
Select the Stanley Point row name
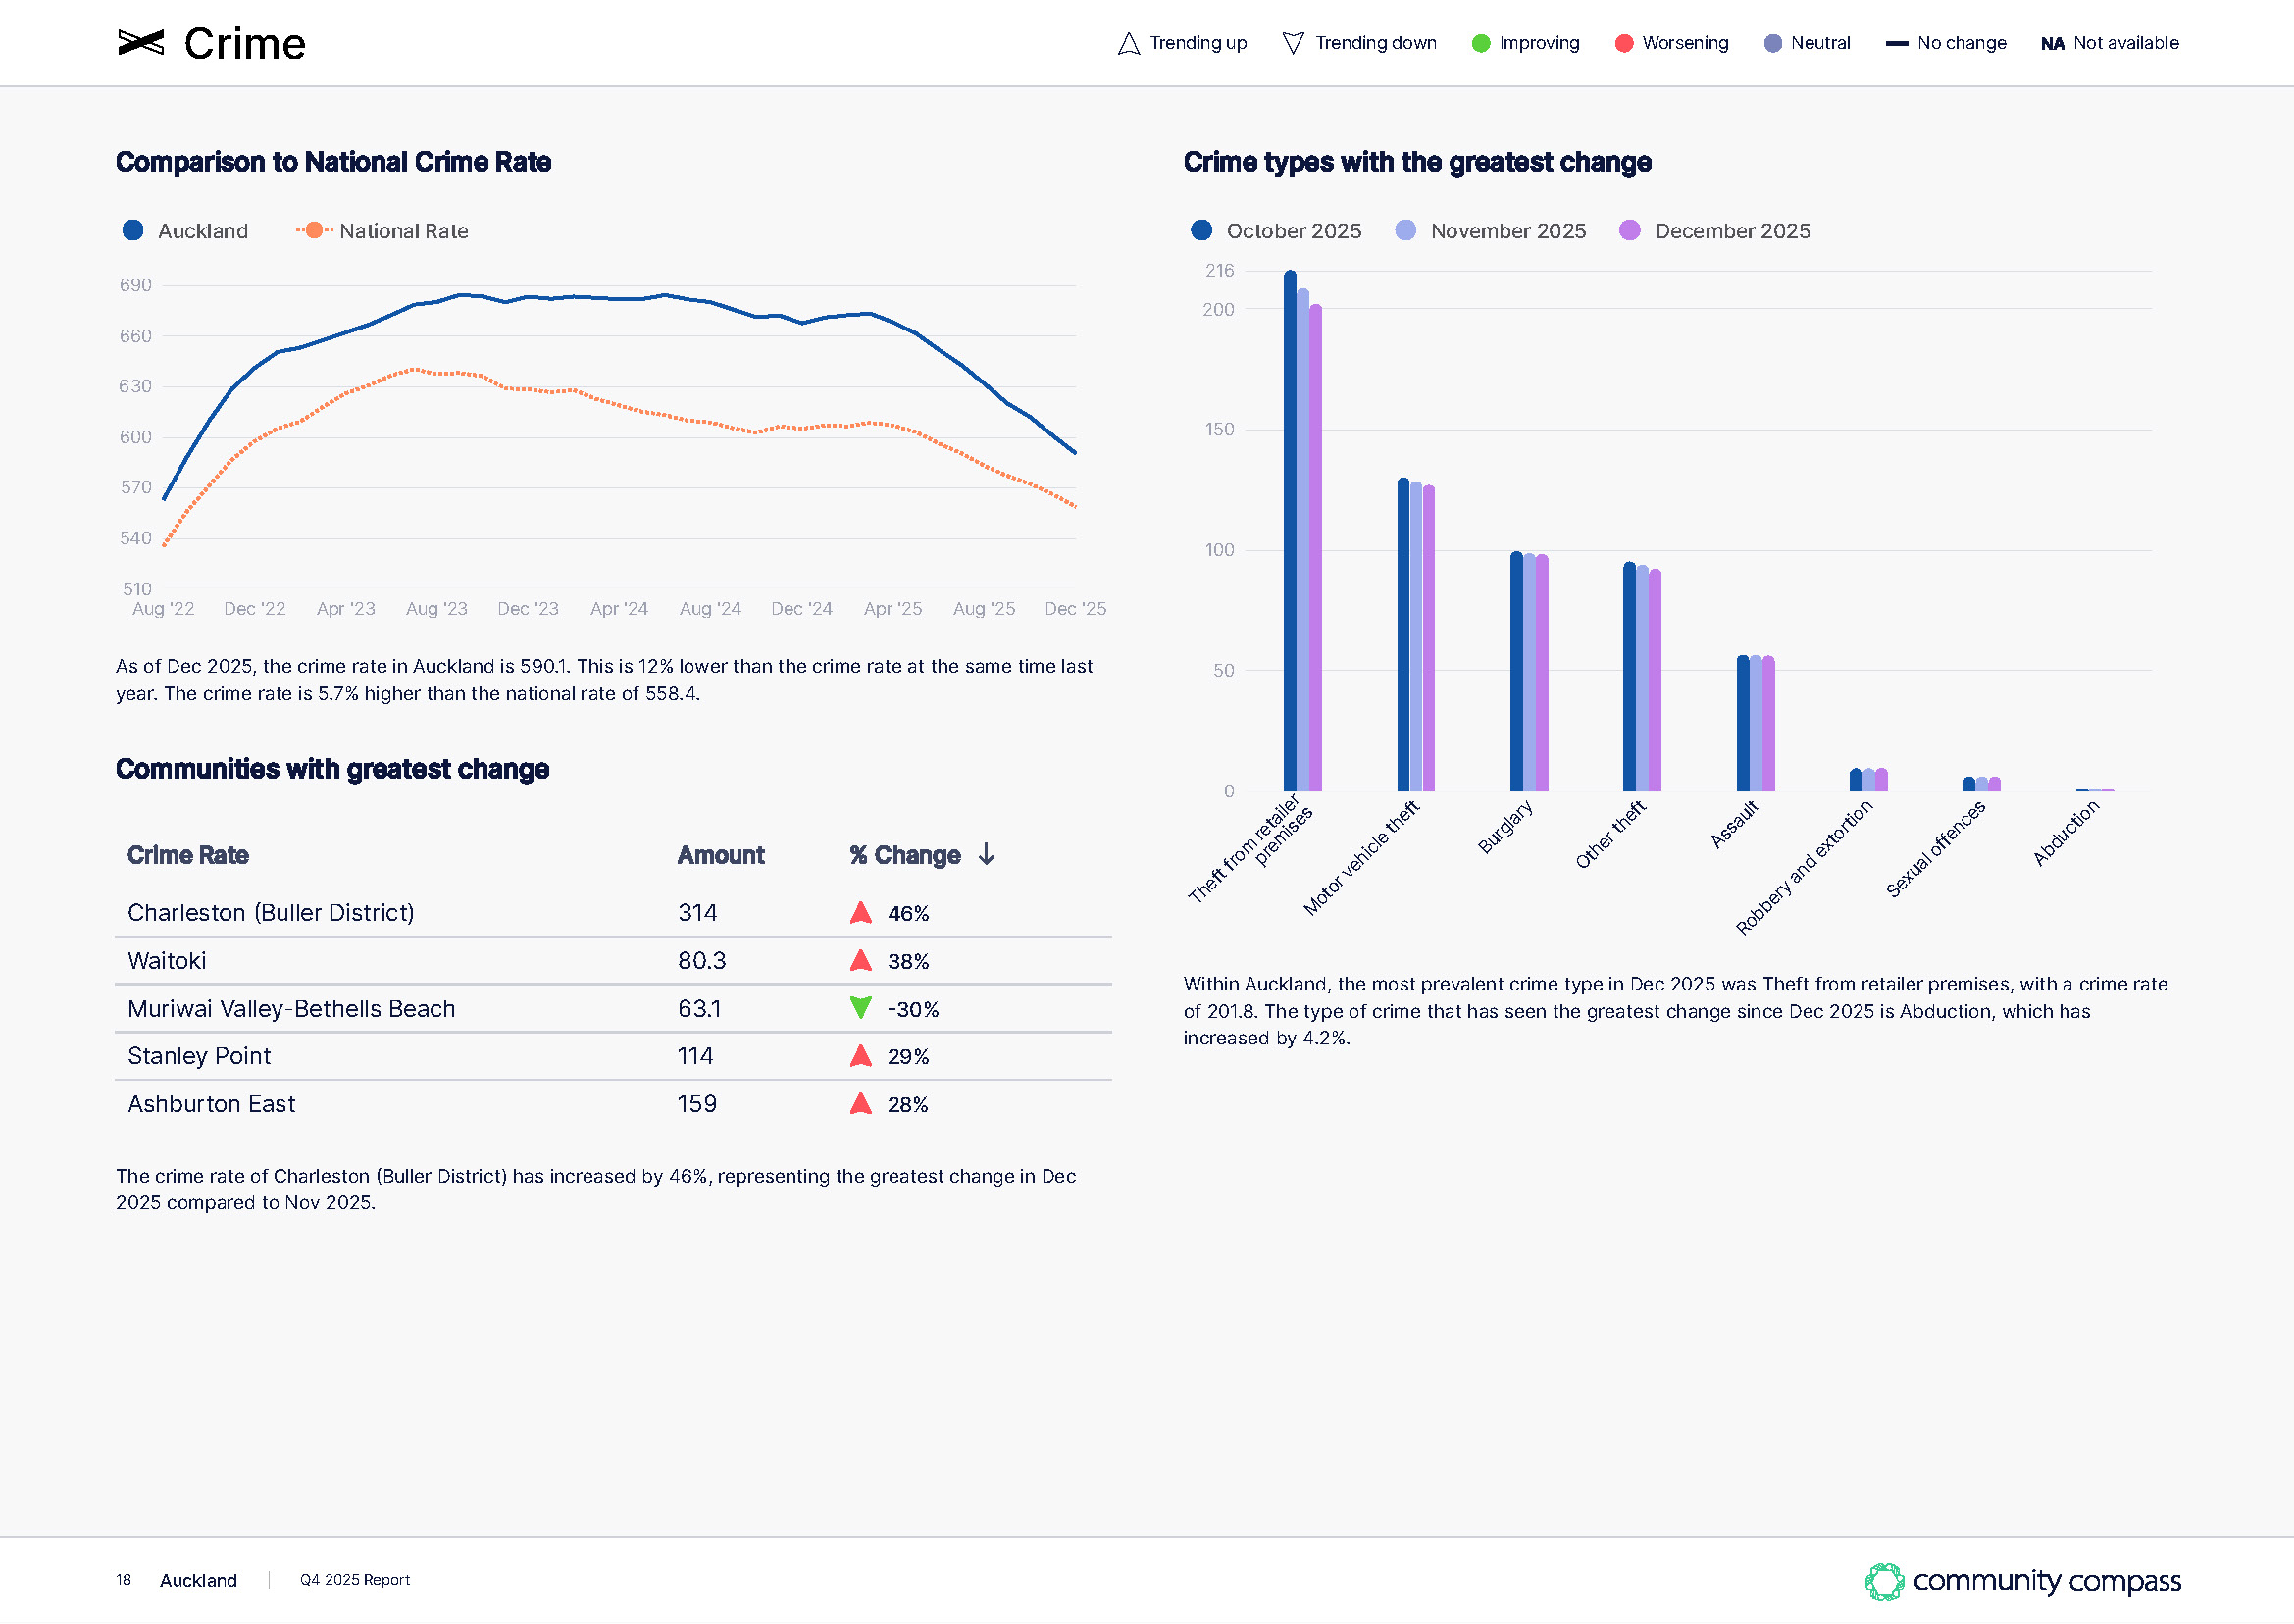tap(199, 1056)
